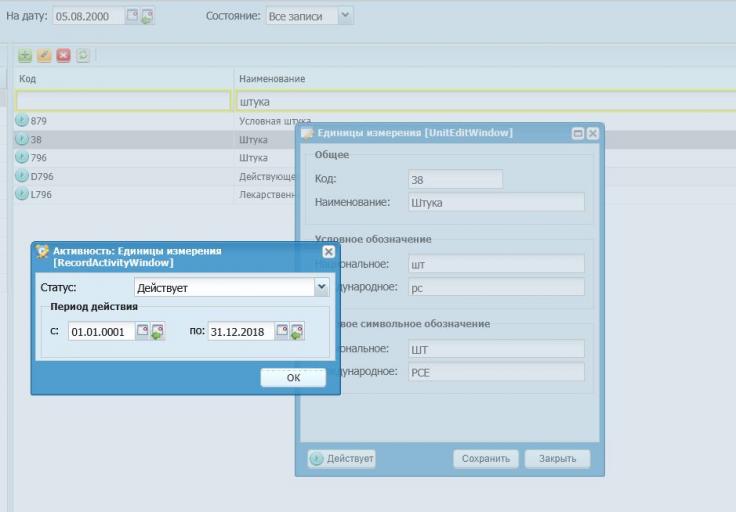Click set-date icon after the 'по' calendar

click(x=297, y=331)
